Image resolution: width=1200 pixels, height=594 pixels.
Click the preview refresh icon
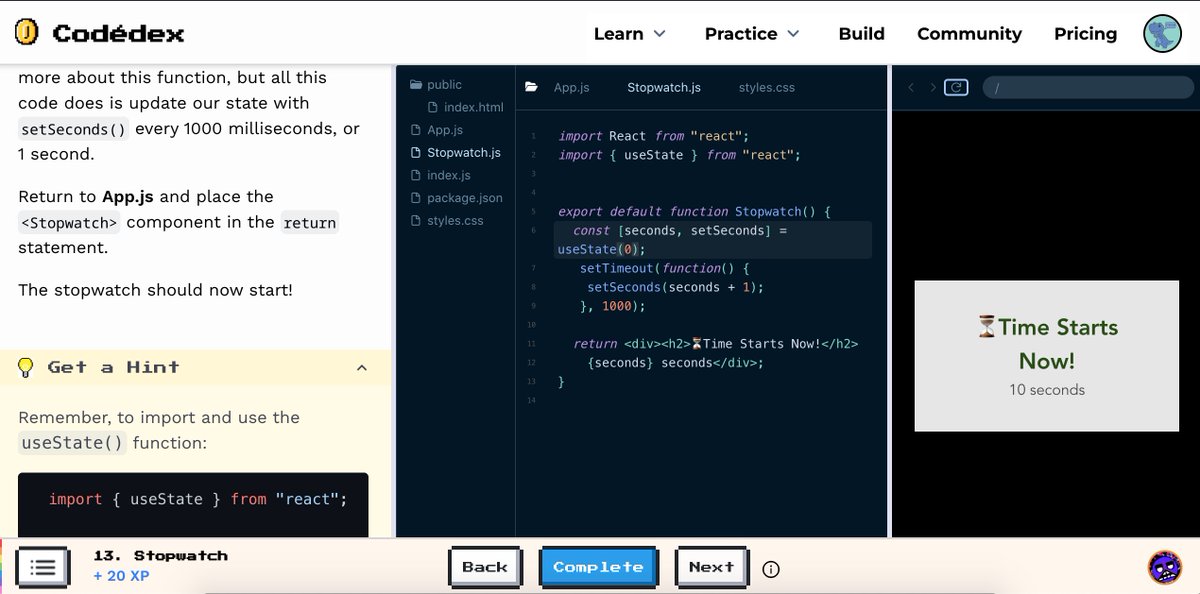[956, 87]
